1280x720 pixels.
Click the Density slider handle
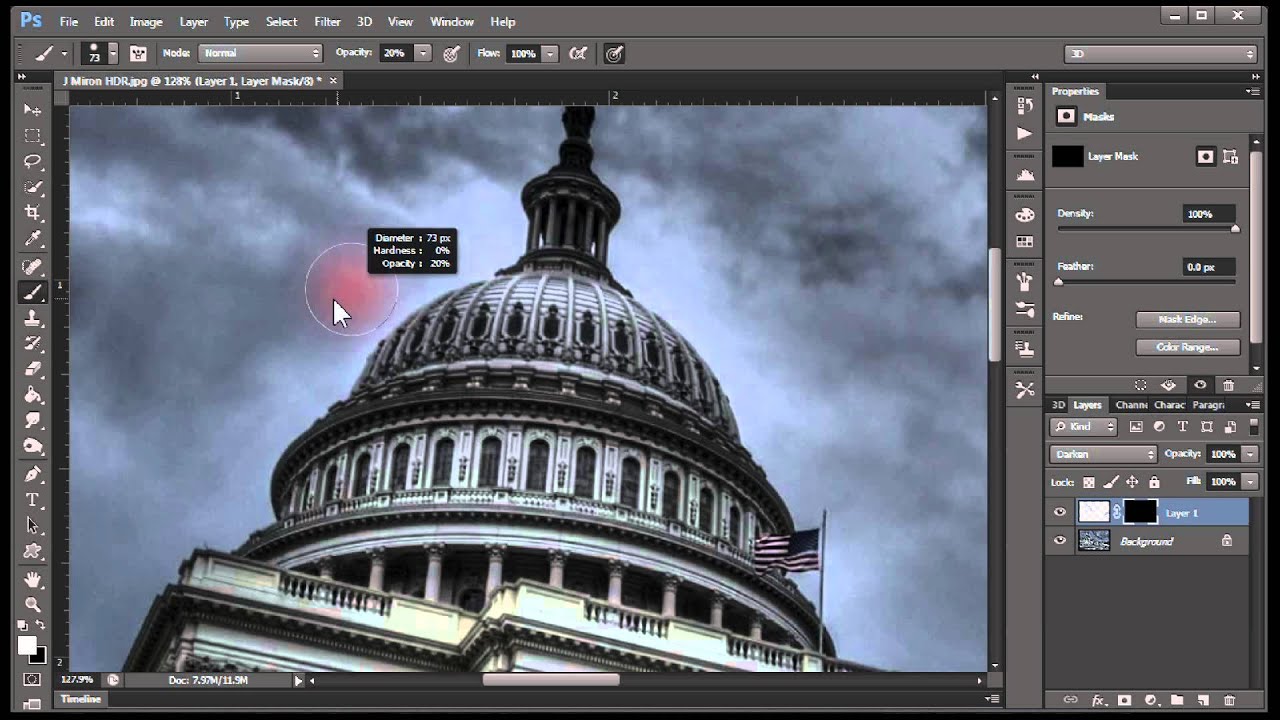(x=1235, y=229)
